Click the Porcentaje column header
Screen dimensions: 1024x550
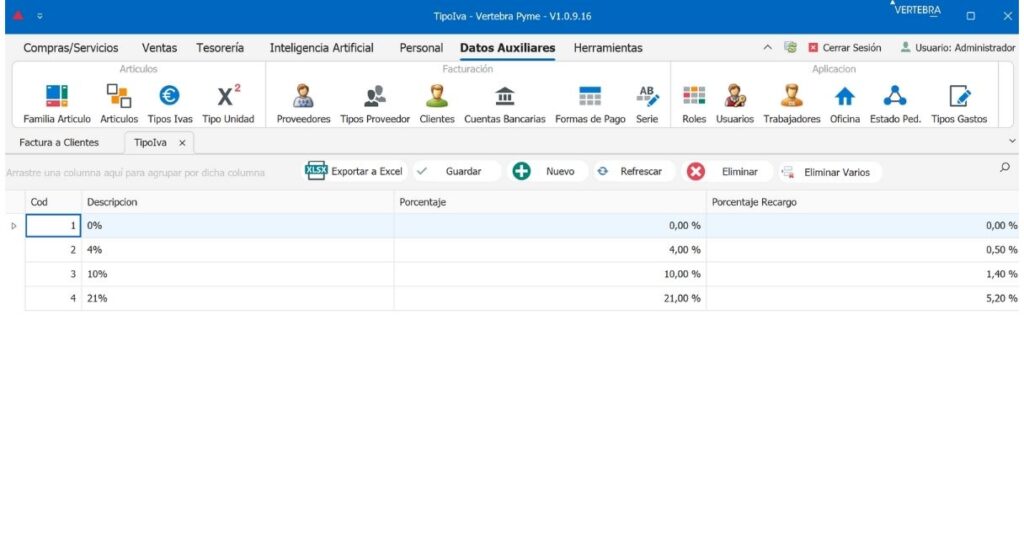click(550, 202)
